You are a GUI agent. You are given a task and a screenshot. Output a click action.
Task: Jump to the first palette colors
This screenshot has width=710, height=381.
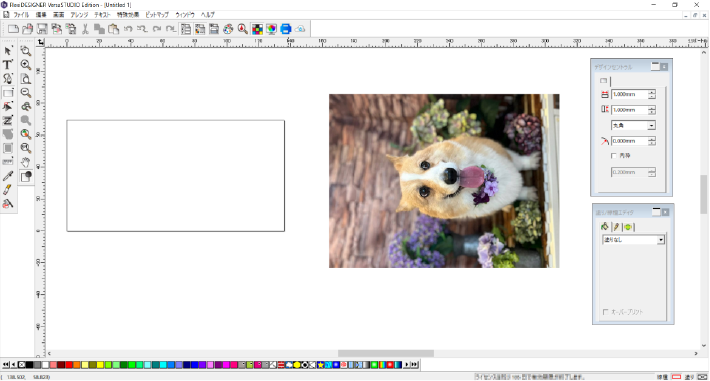click(5, 364)
